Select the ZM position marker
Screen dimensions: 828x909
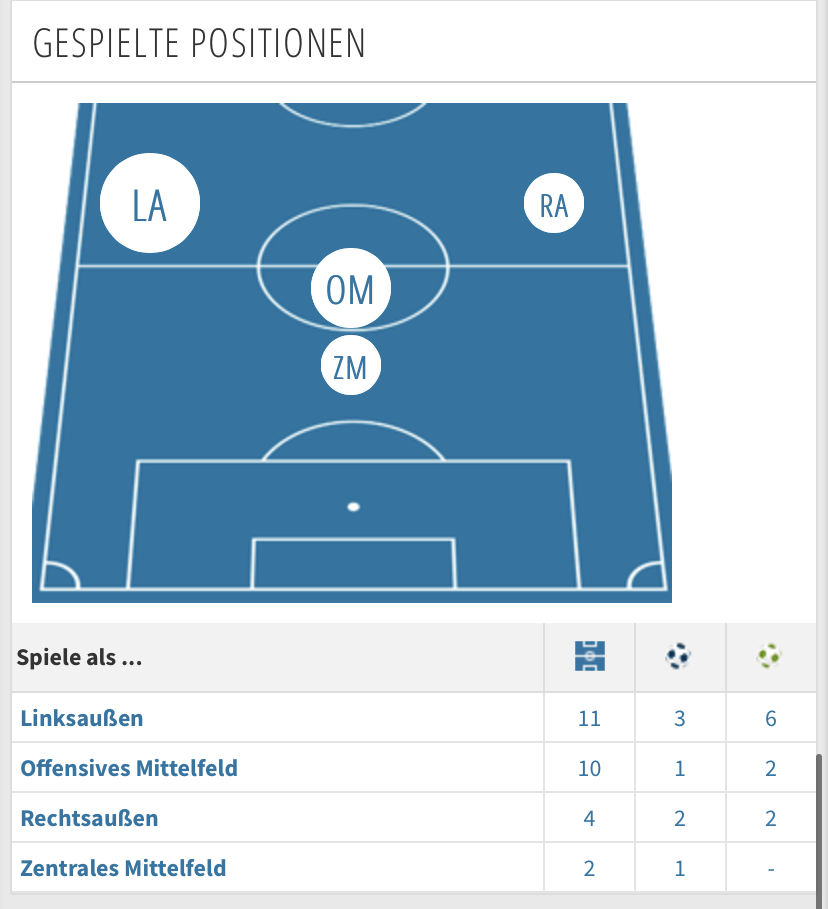point(351,365)
